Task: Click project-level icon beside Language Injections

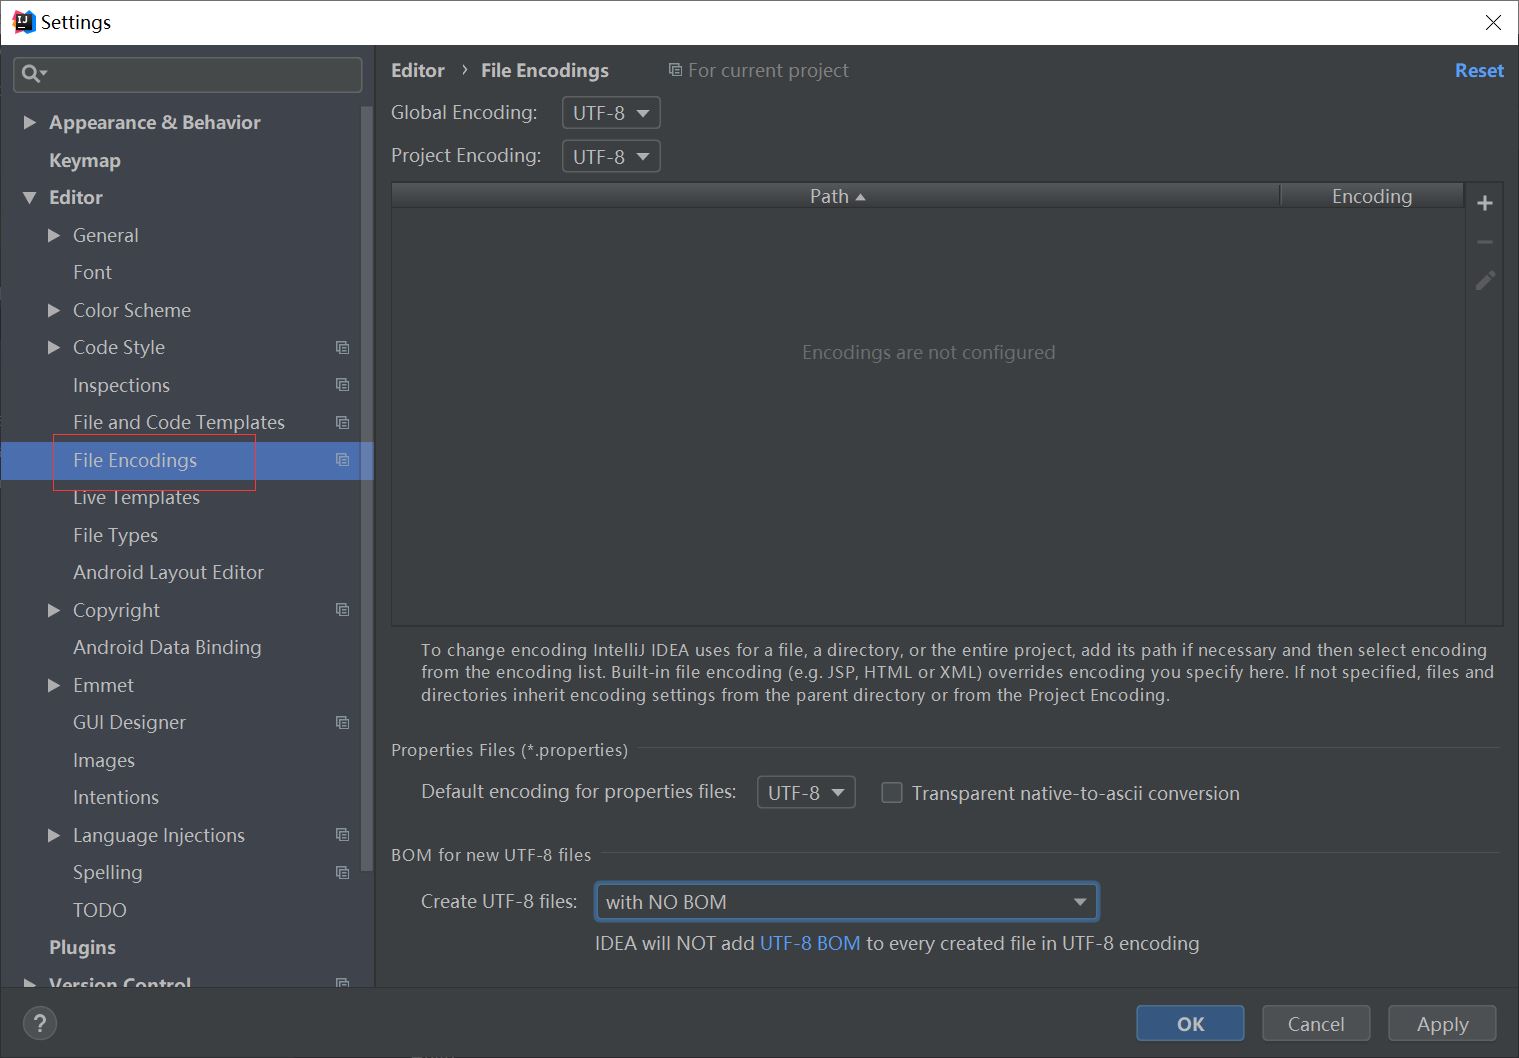Action: (343, 835)
